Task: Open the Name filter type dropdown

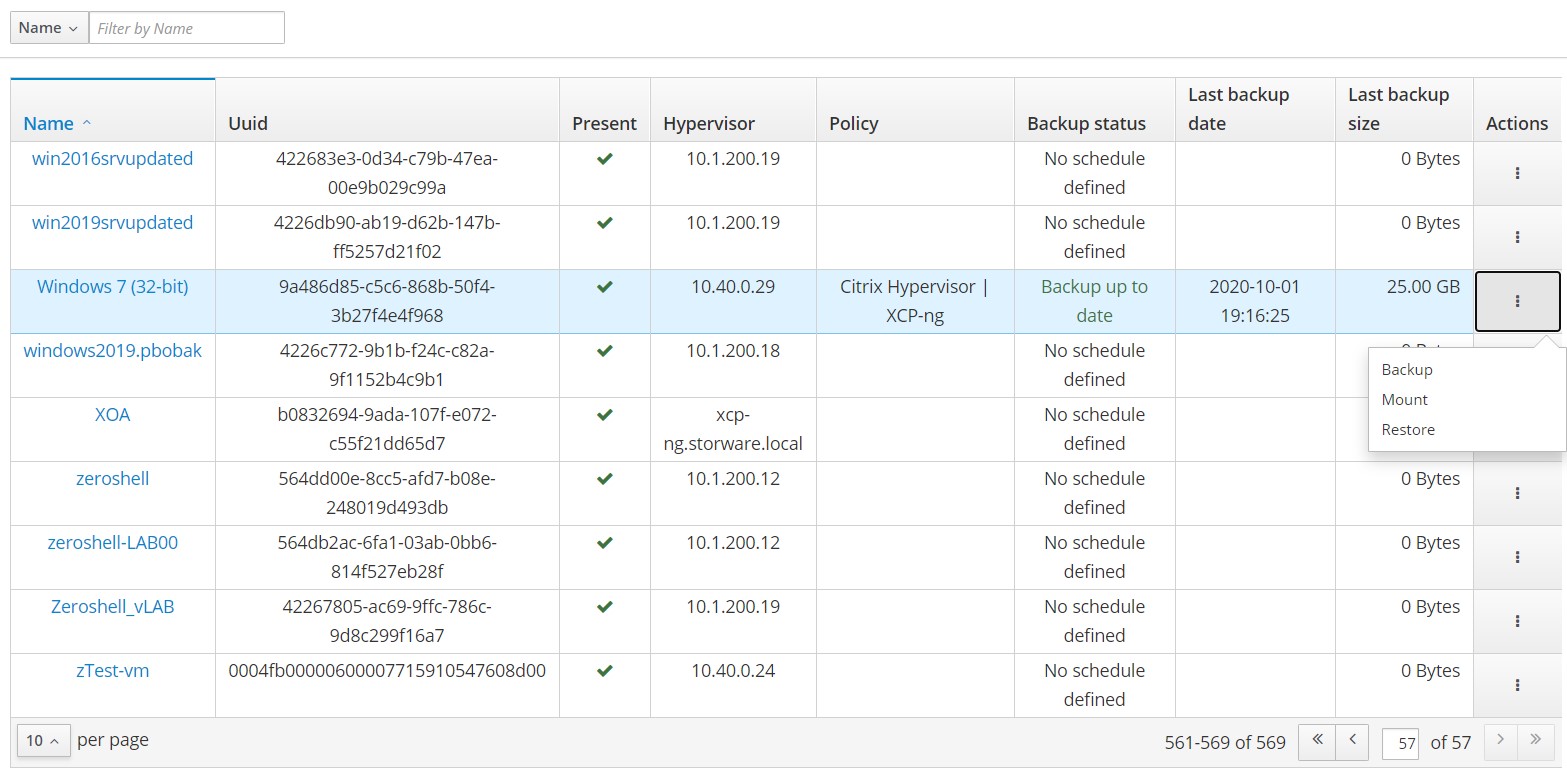Action: pos(49,28)
